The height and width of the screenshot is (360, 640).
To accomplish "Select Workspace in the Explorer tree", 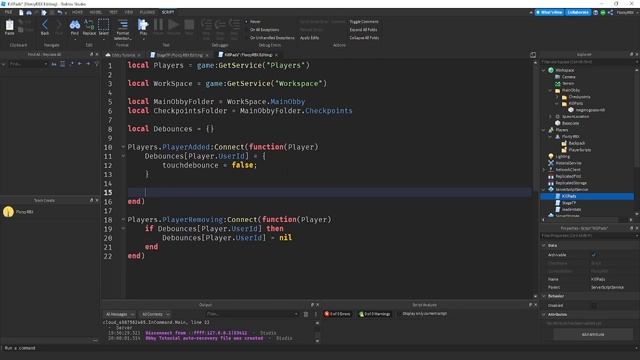I will tap(564, 70).
